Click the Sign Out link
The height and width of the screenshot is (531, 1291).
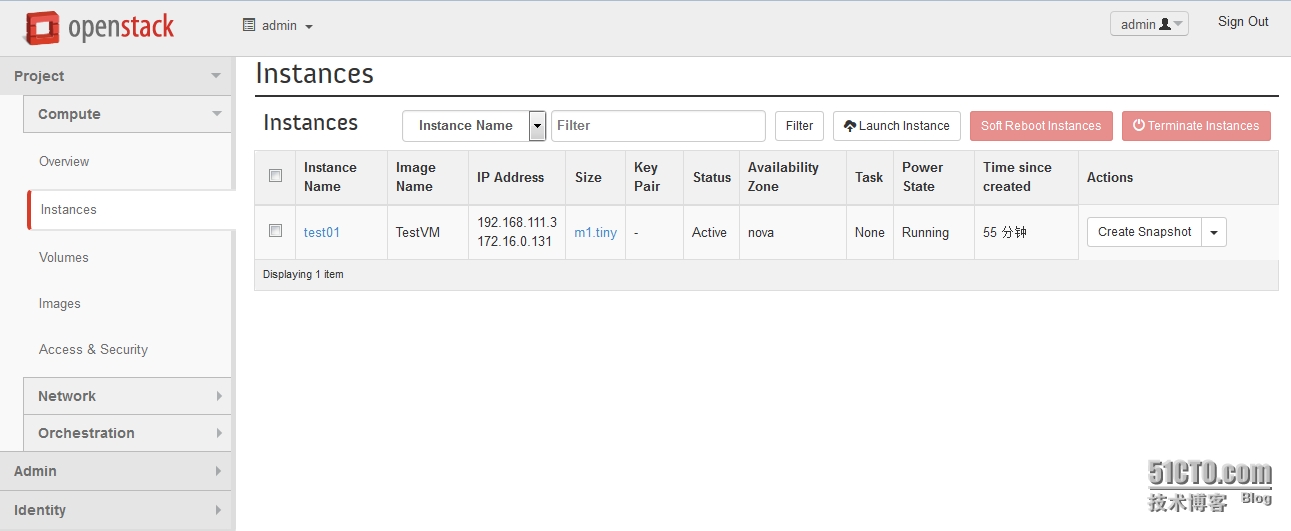click(x=1243, y=22)
